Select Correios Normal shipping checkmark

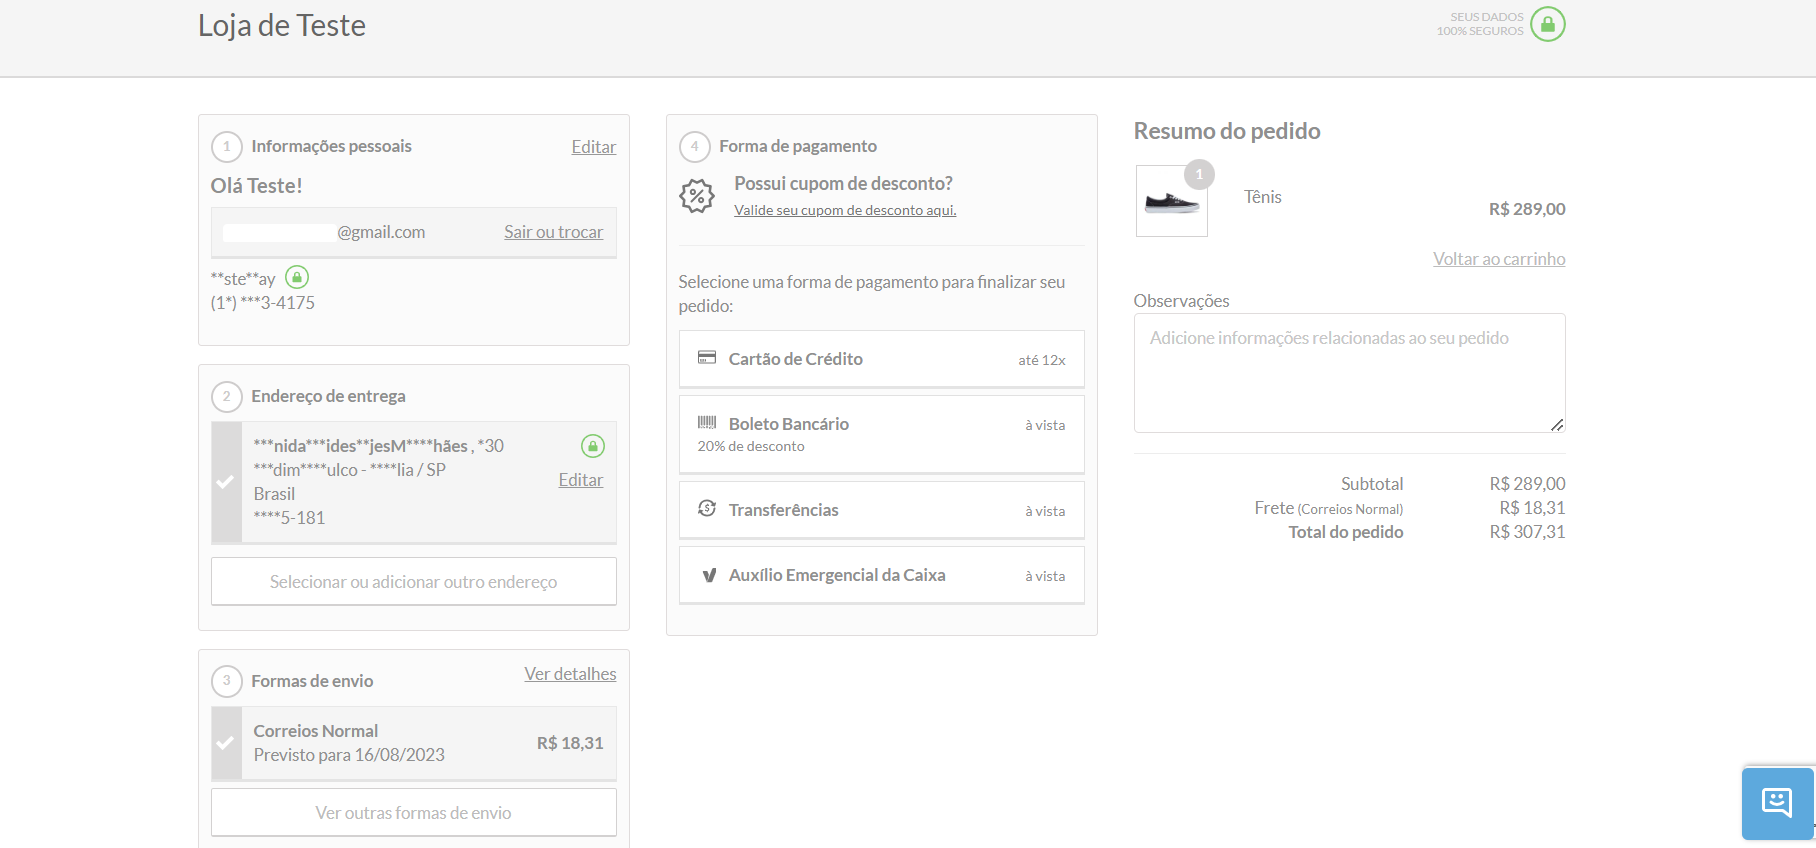[x=226, y=743]
